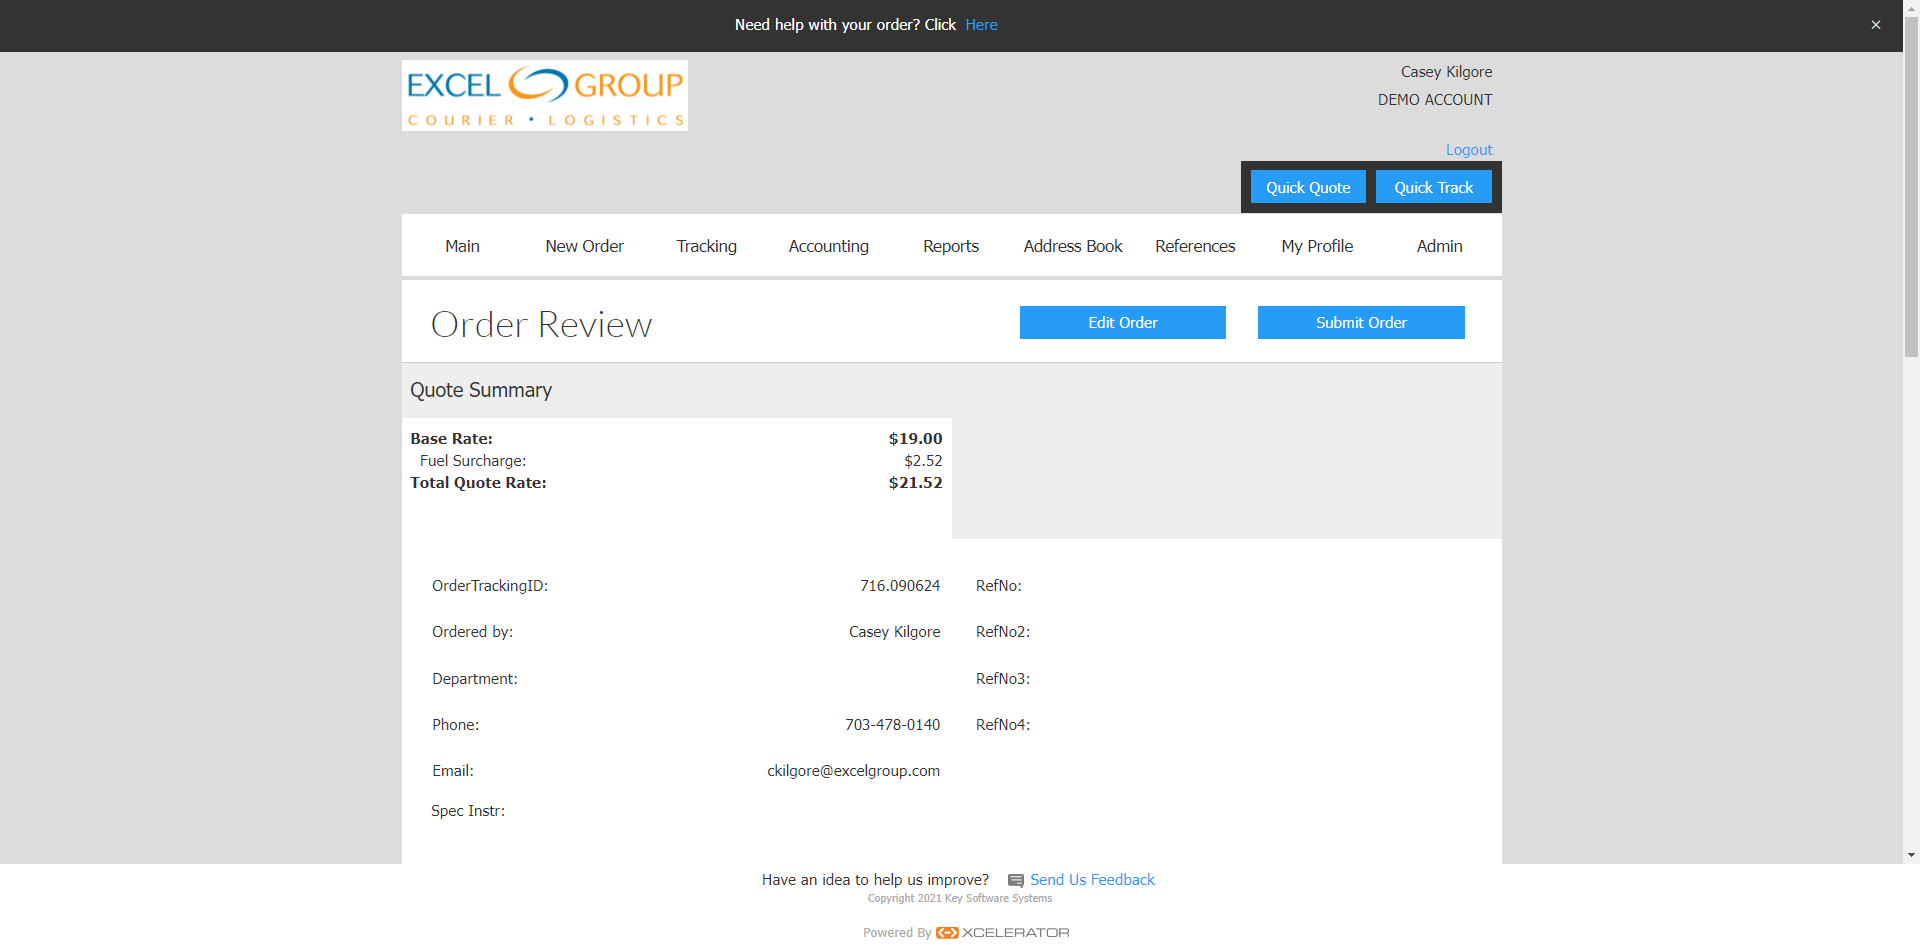Click the Phone: label

[456, 725]
